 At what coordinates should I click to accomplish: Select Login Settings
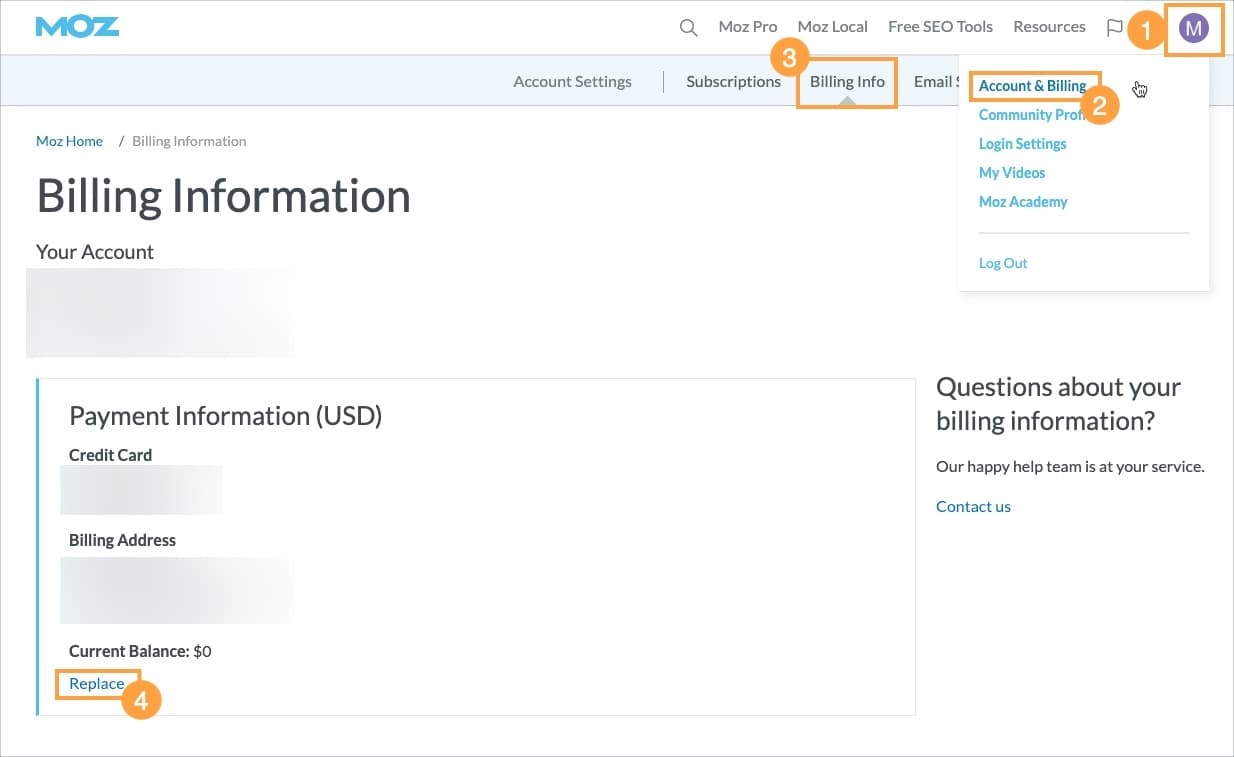click(x=1022, y=143)
